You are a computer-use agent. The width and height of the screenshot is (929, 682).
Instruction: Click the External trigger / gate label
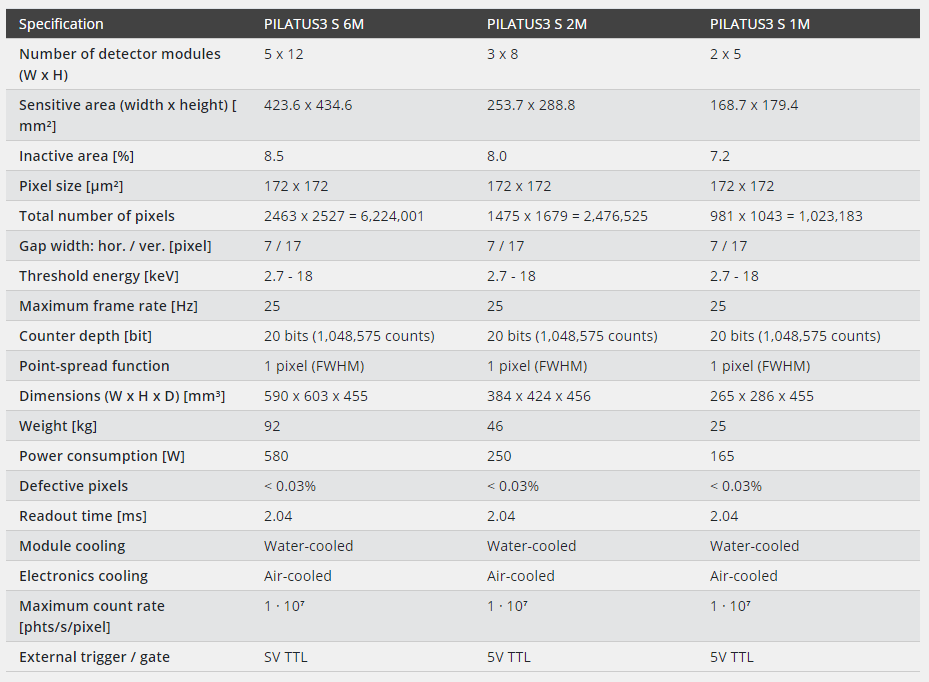[94, 657]
